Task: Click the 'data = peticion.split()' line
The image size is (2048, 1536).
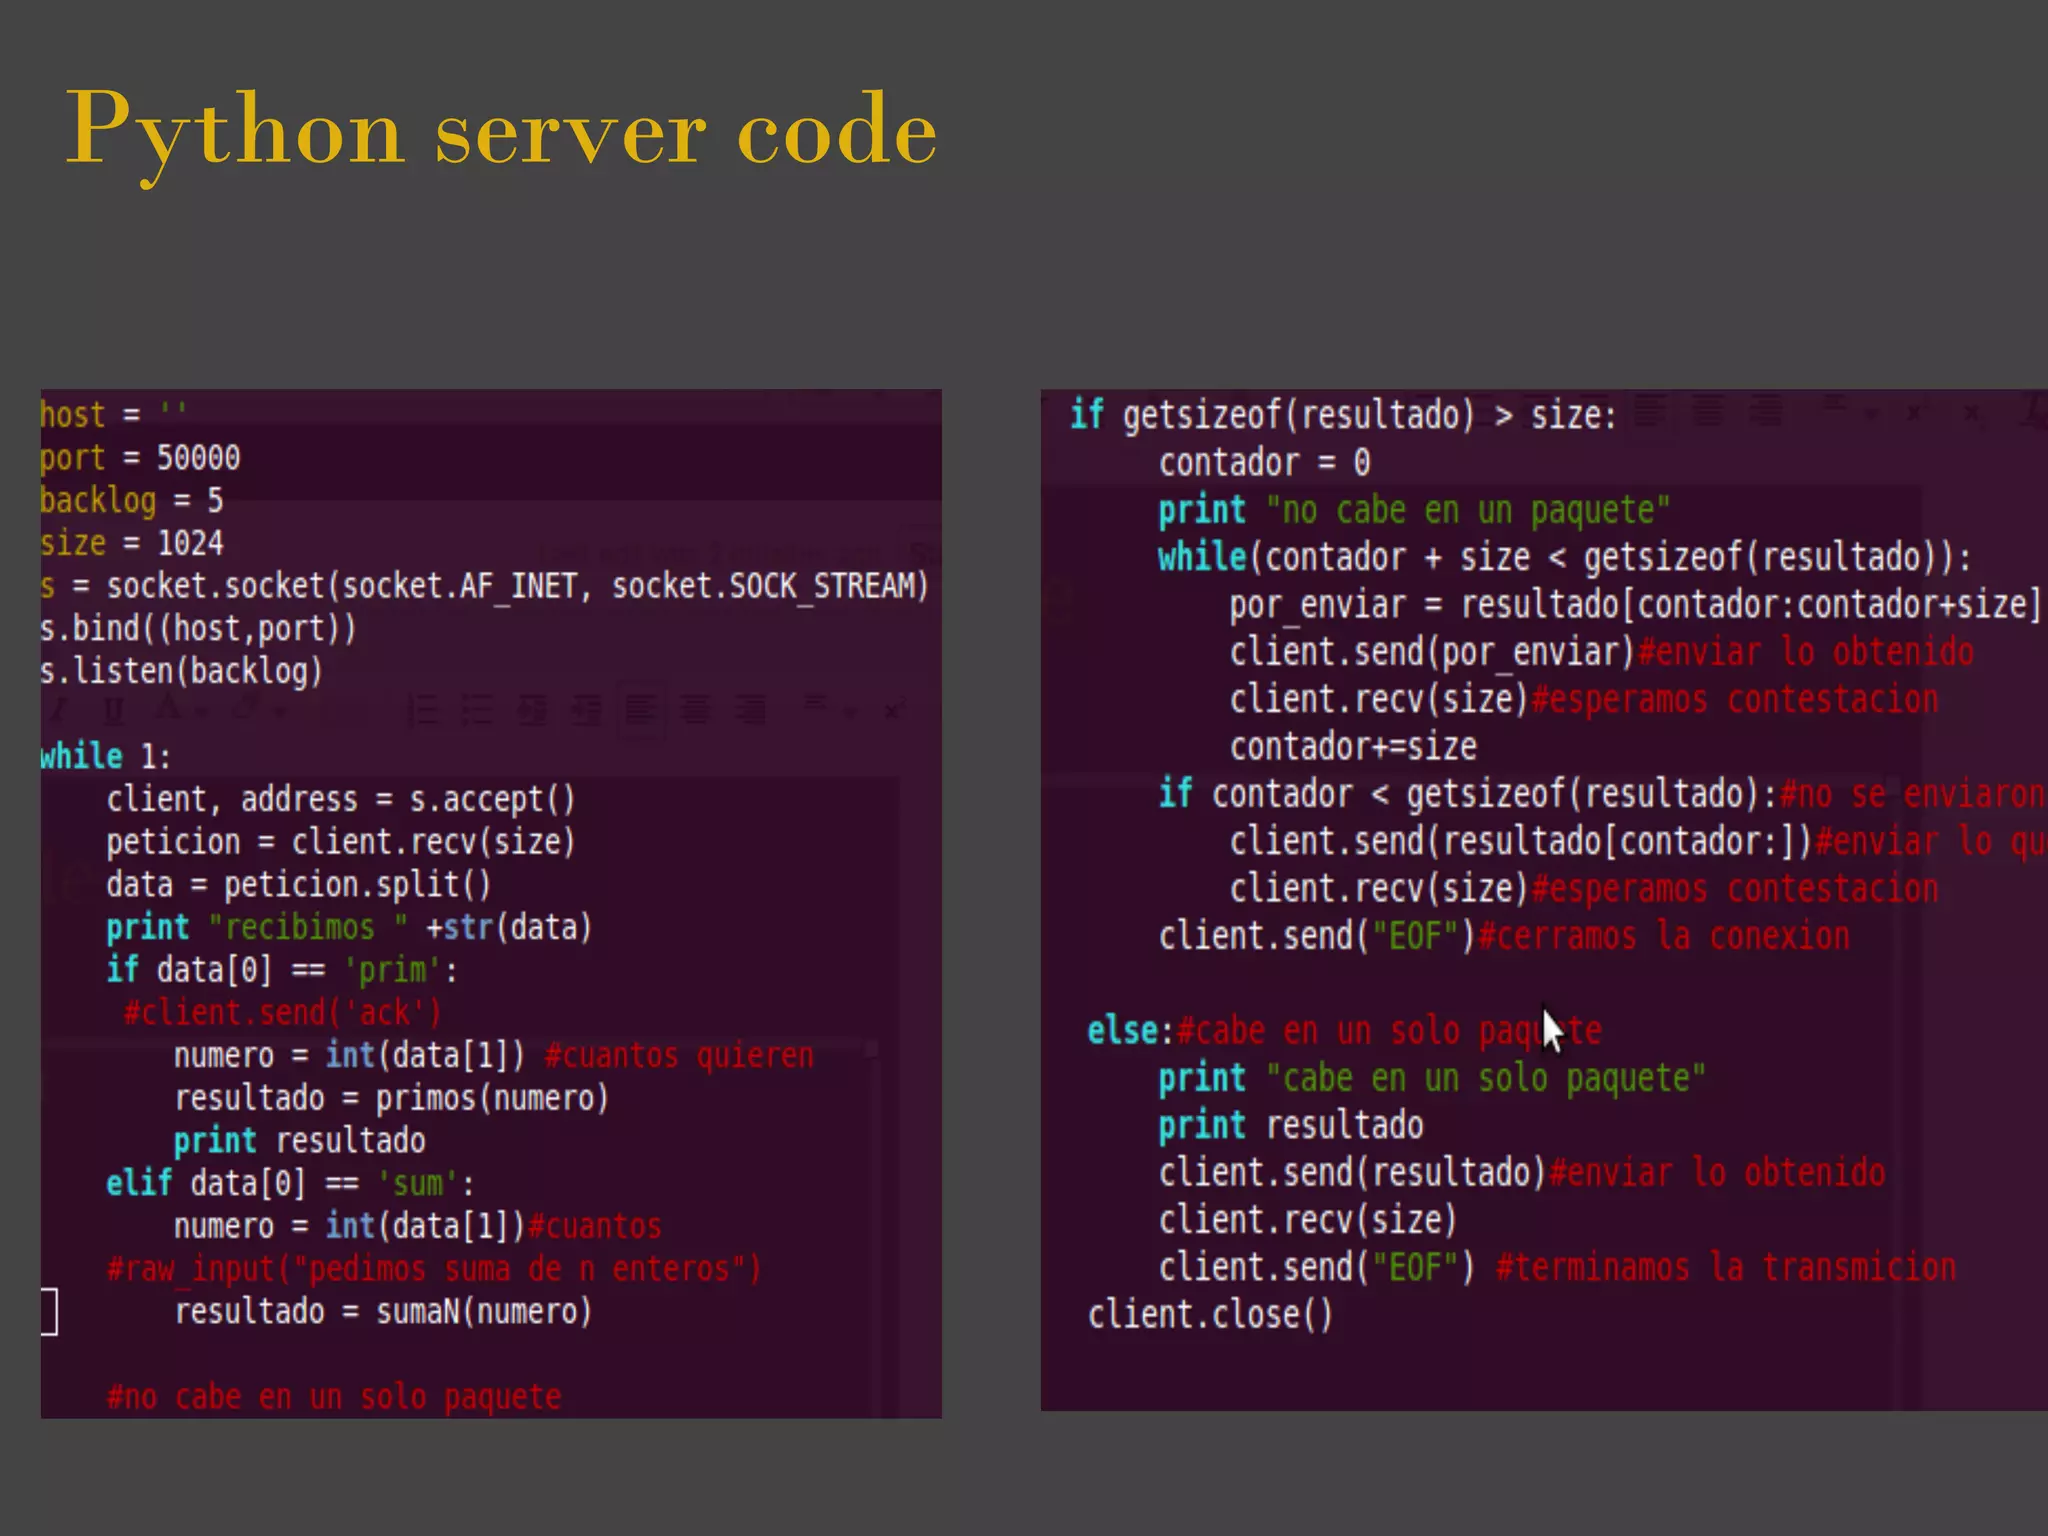Action: (298, 884)
